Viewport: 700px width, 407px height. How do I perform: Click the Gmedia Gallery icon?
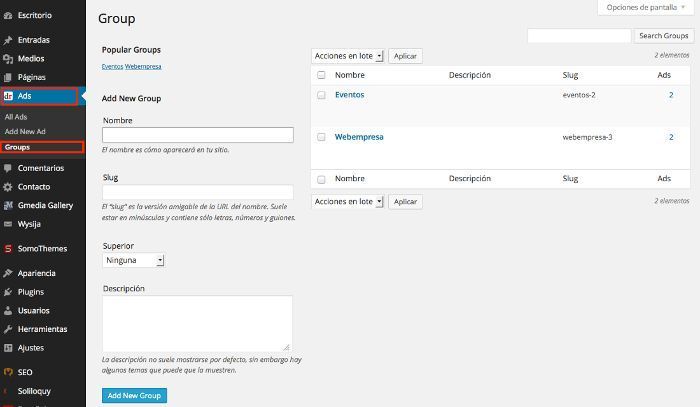(x=8, y=205)
